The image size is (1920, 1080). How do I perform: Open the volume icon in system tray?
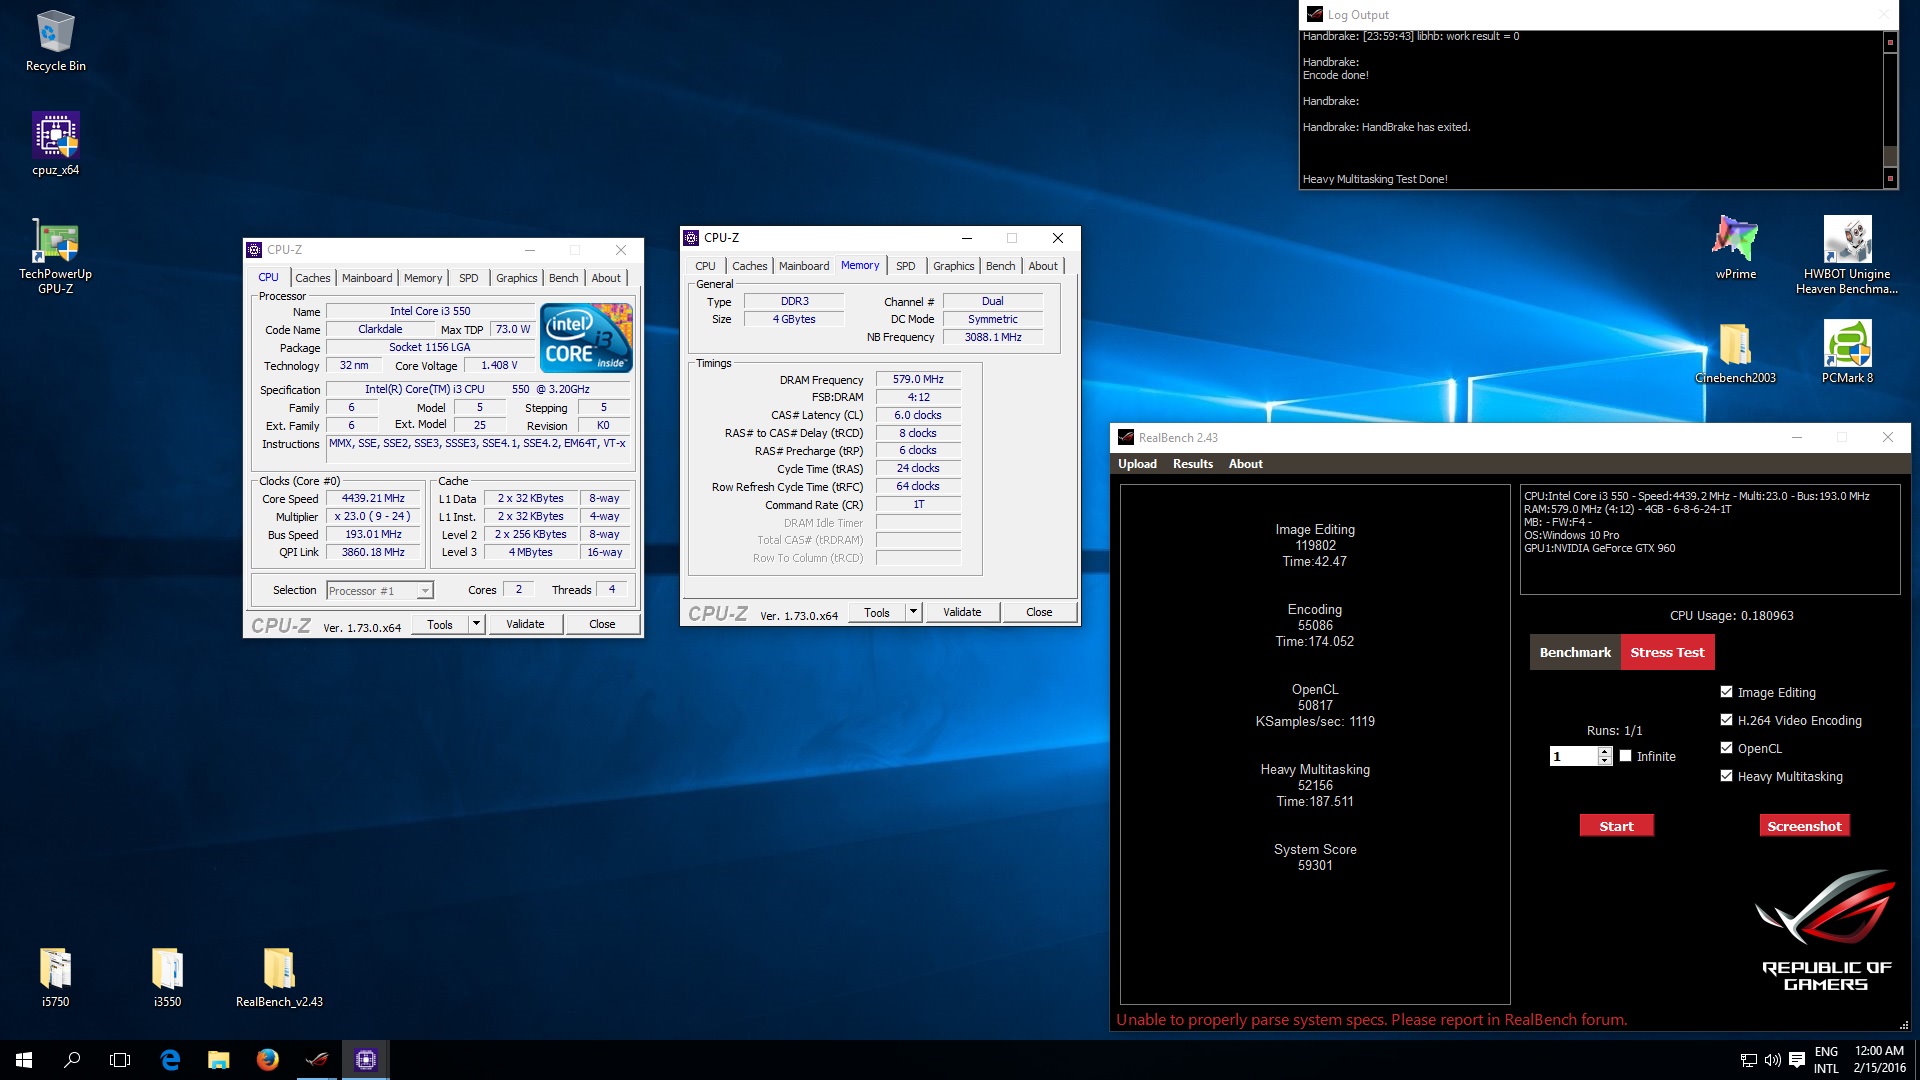pyautogui.click(x=1772, y=1060)
